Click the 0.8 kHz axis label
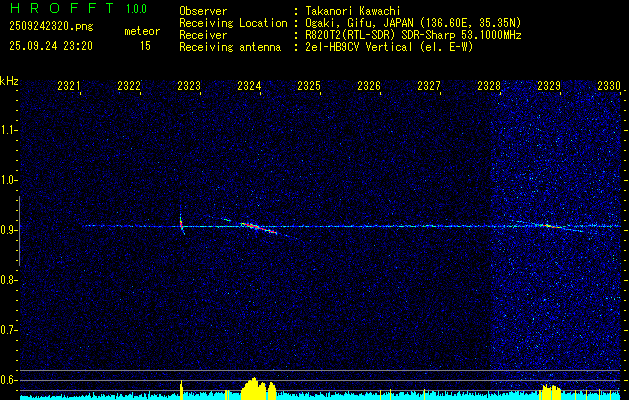The image size is (629, 400). [9, 280]
